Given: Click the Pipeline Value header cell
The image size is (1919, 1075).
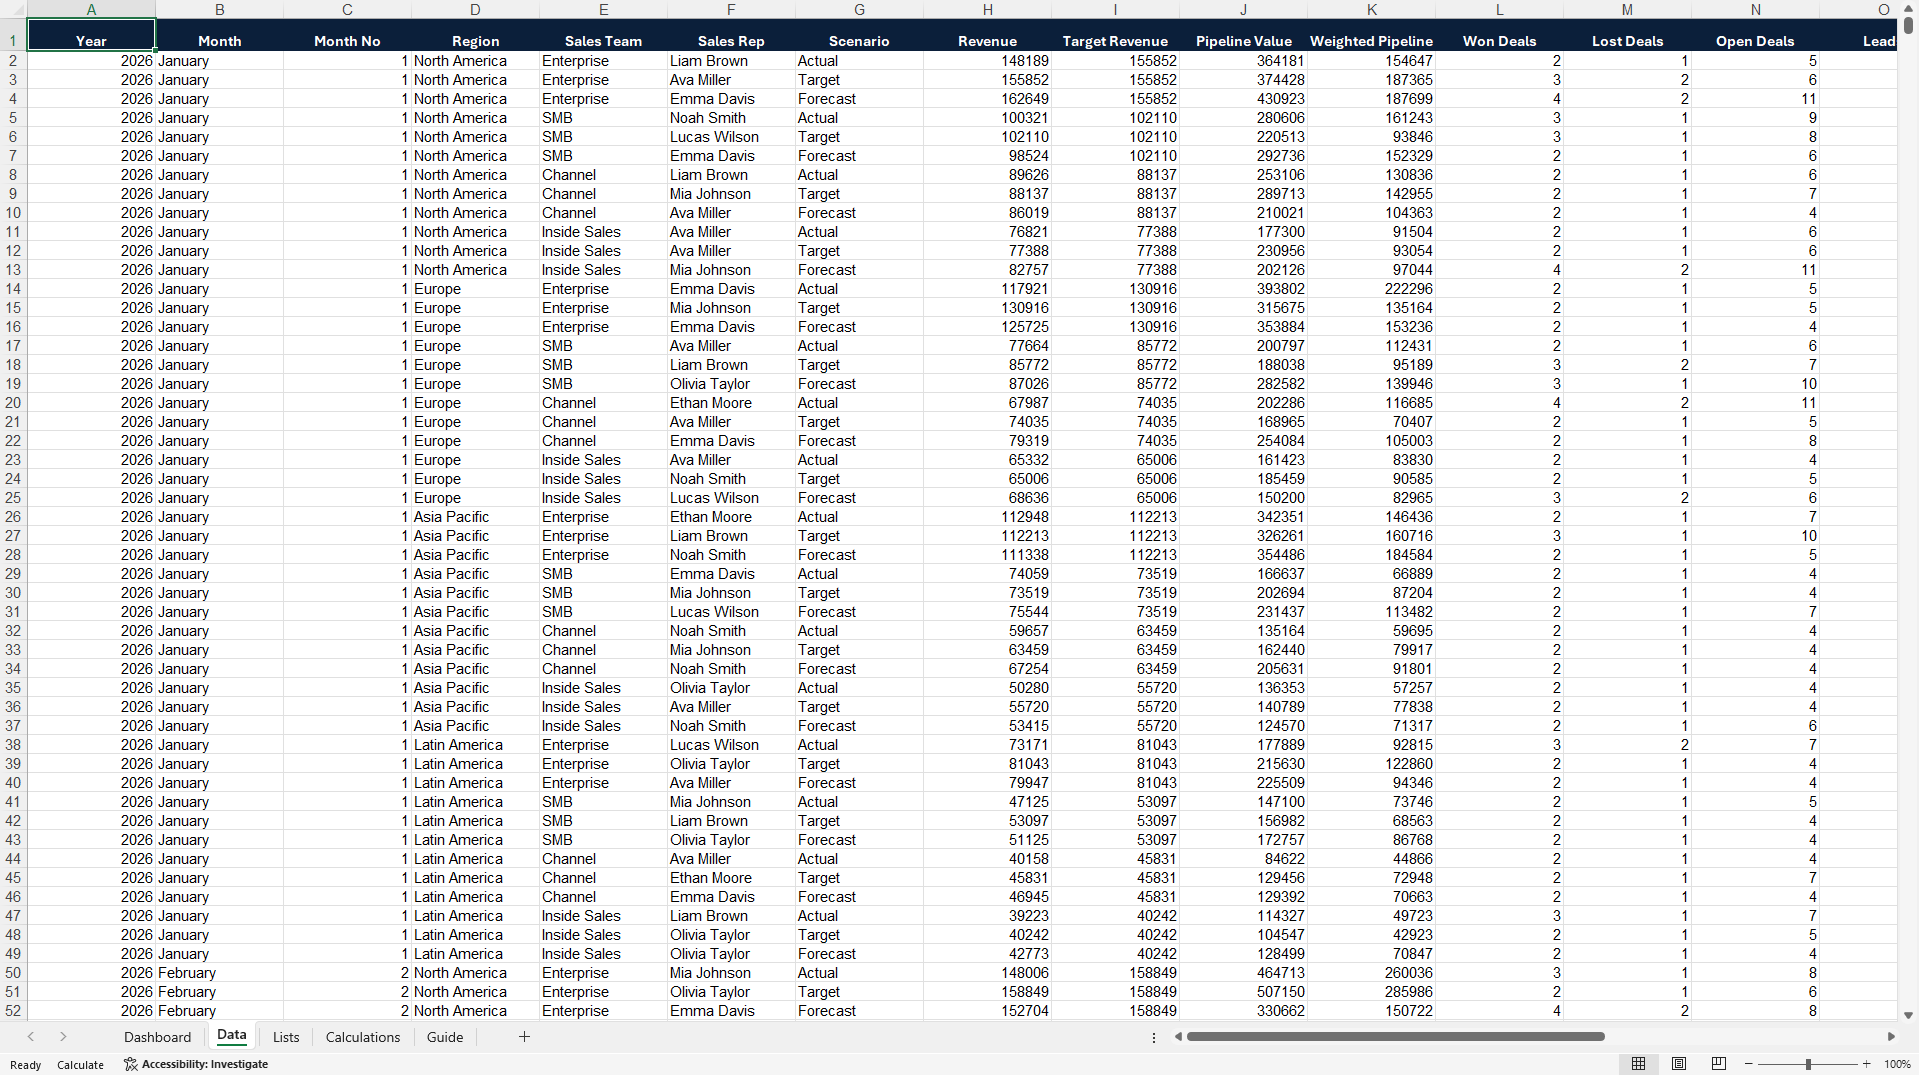Looking at the screenshot, I should coord(1243,36).
